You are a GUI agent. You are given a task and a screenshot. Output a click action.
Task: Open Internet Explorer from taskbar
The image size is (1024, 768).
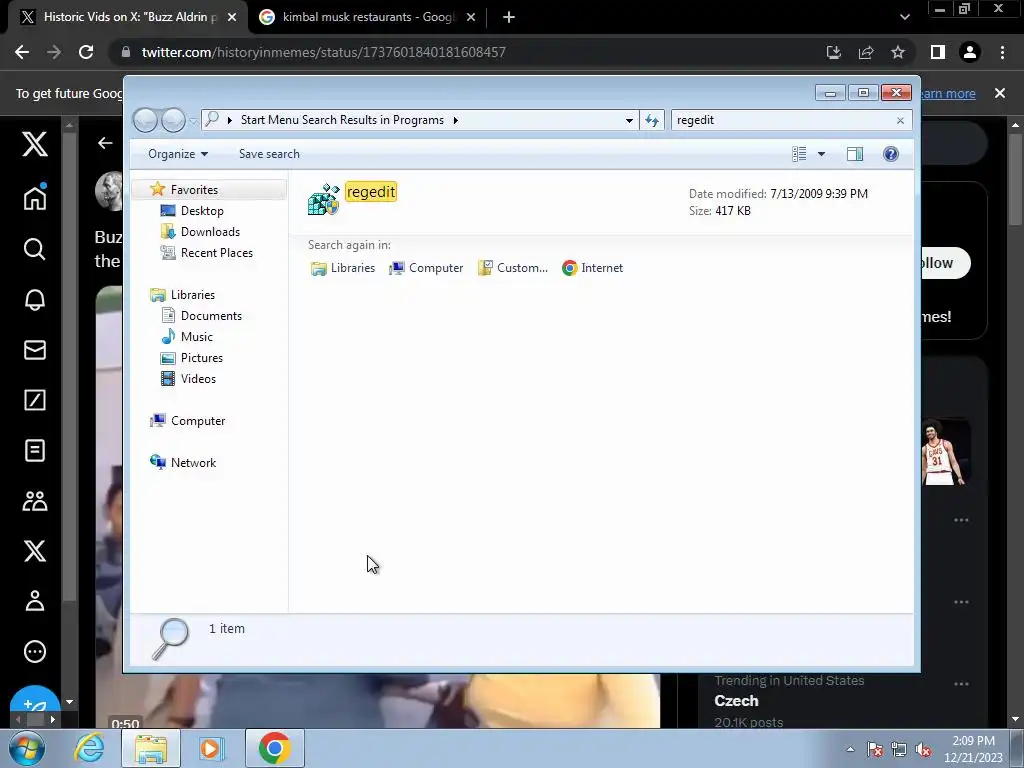click(89, 748)
